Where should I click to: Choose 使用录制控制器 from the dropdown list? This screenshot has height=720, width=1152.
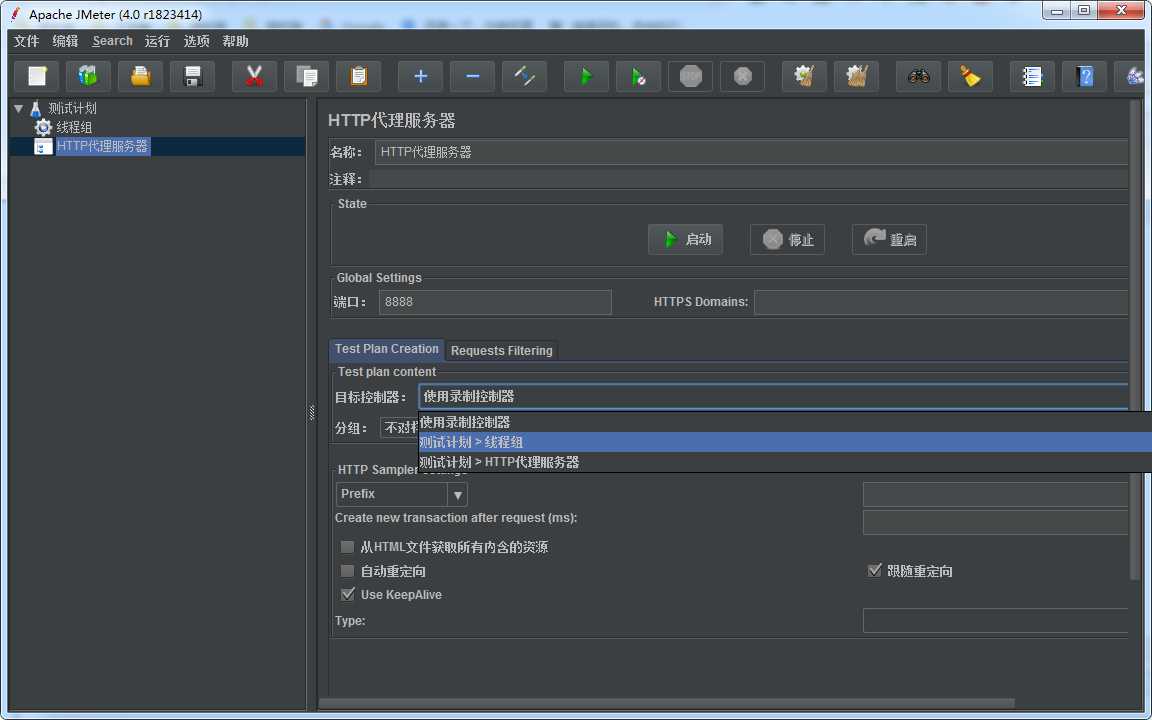click(x=785, y=422)
